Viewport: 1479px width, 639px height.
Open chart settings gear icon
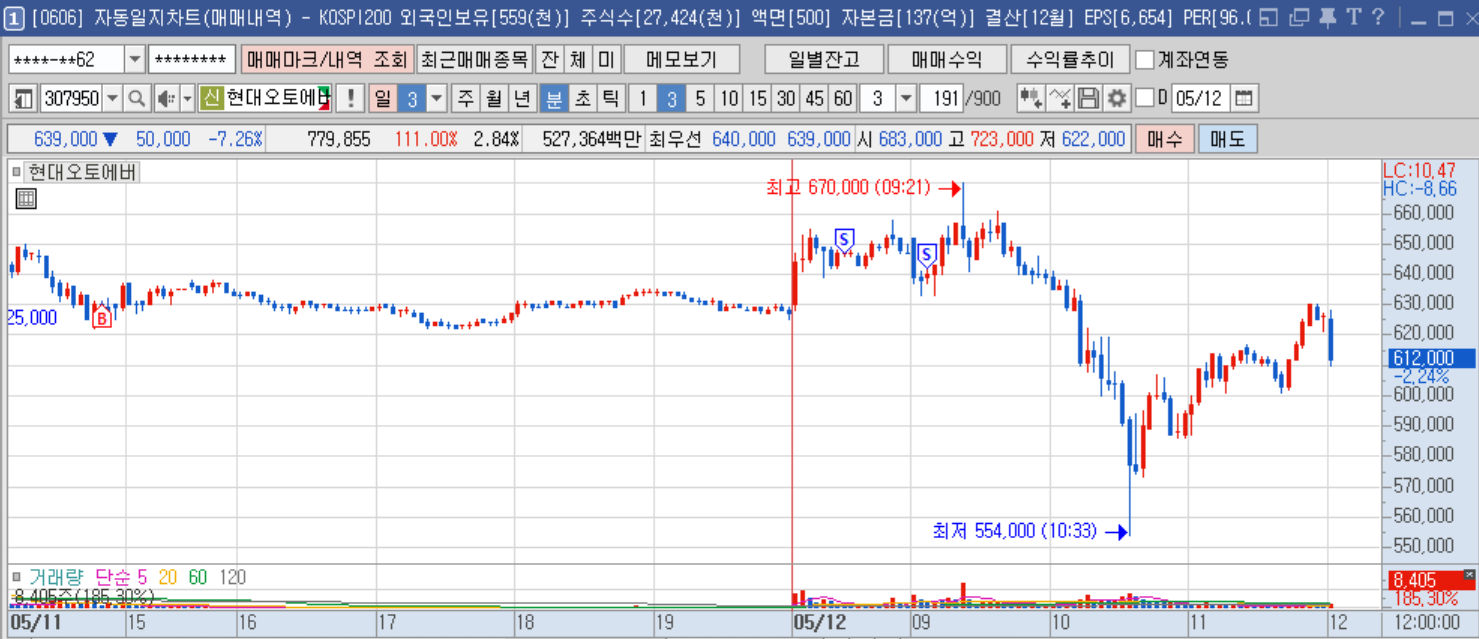point(1117,98)
